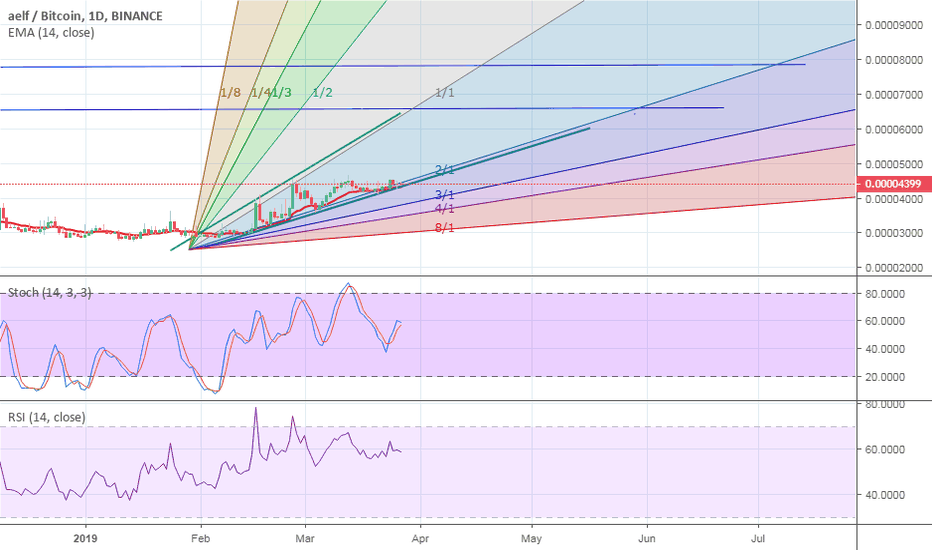Click the 0.00002000 price axis label
This screenshot has height=550, width=932.
pos(894,268)
